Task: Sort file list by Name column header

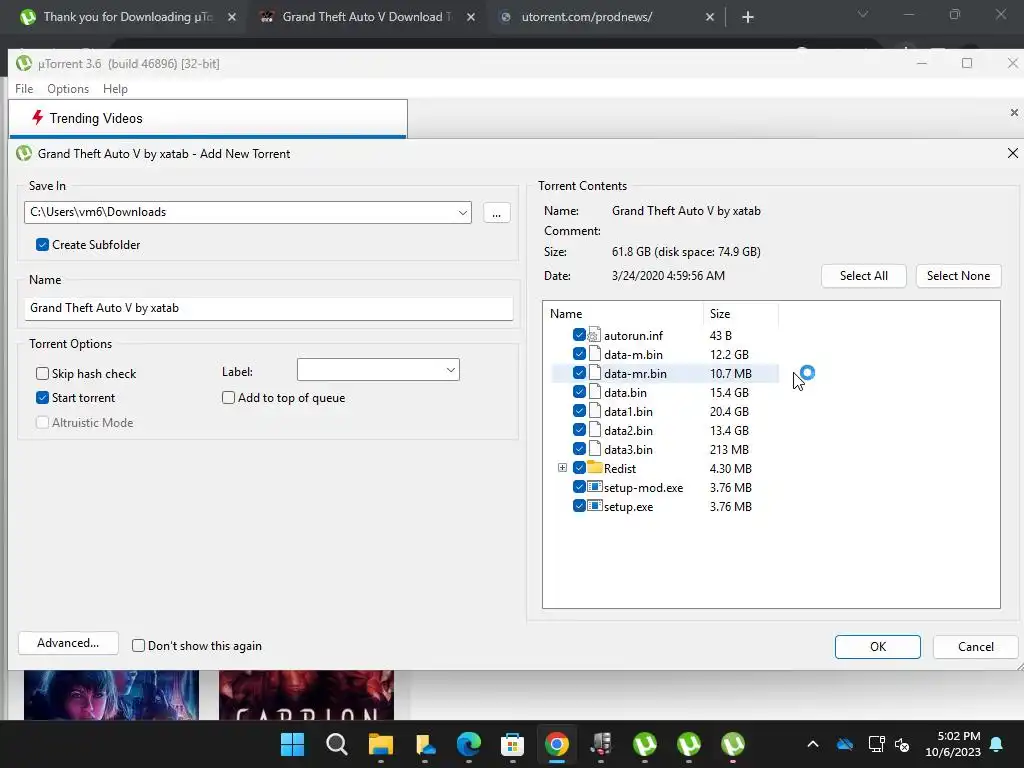Action: pyautogui.click(x=623, y=313)
